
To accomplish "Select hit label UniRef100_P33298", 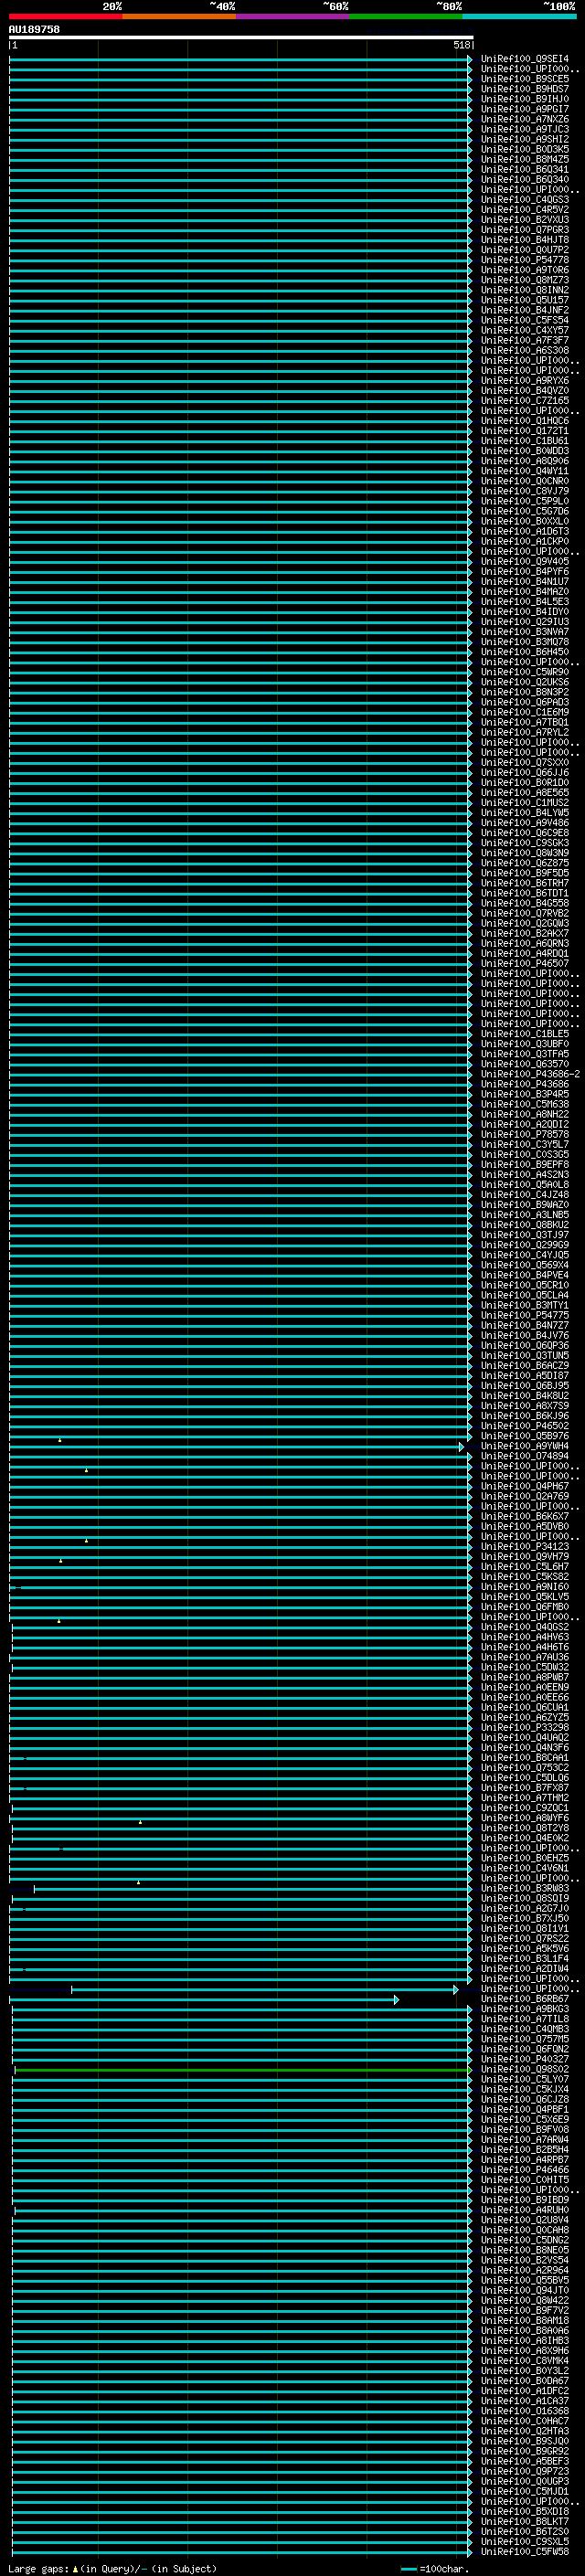I will coord(525,1727).
